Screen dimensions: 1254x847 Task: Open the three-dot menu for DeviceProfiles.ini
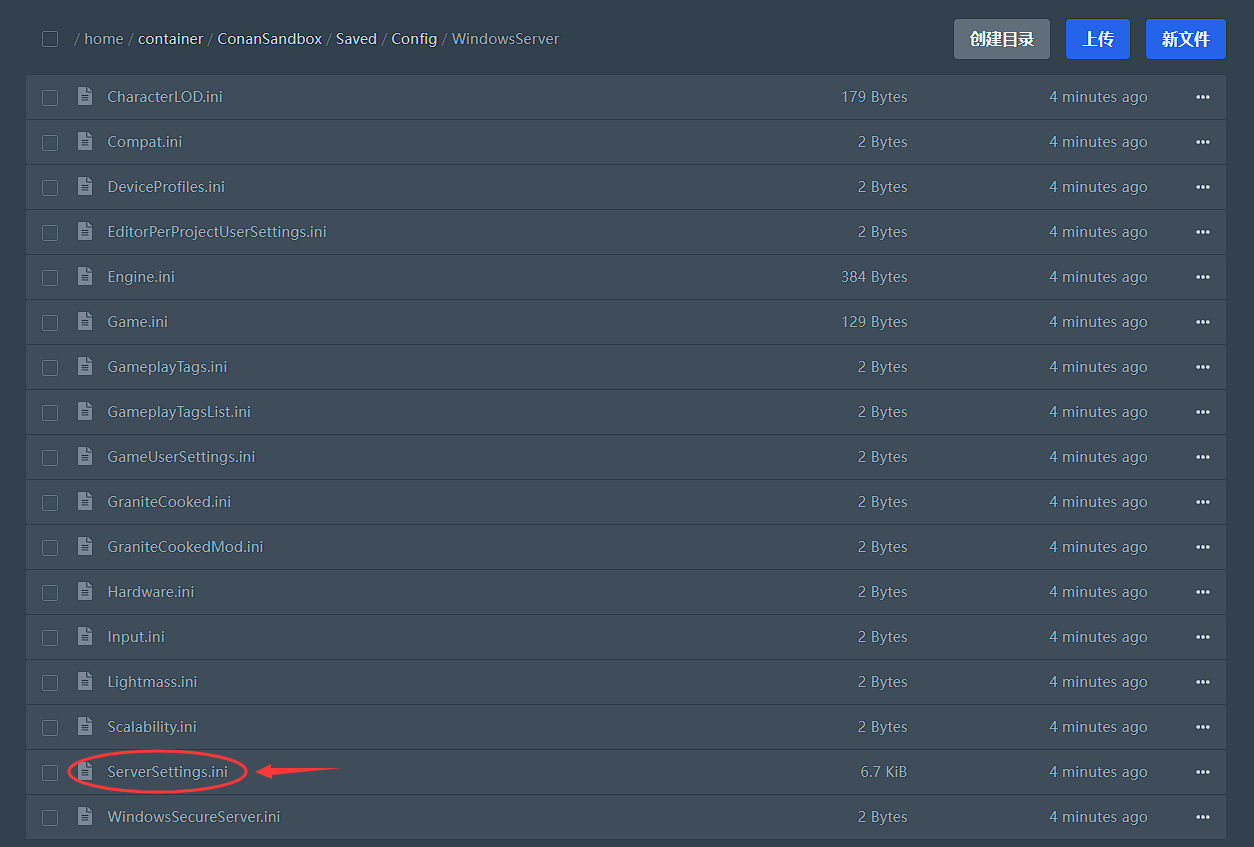pyautogui.click(x=1203, y=187)
